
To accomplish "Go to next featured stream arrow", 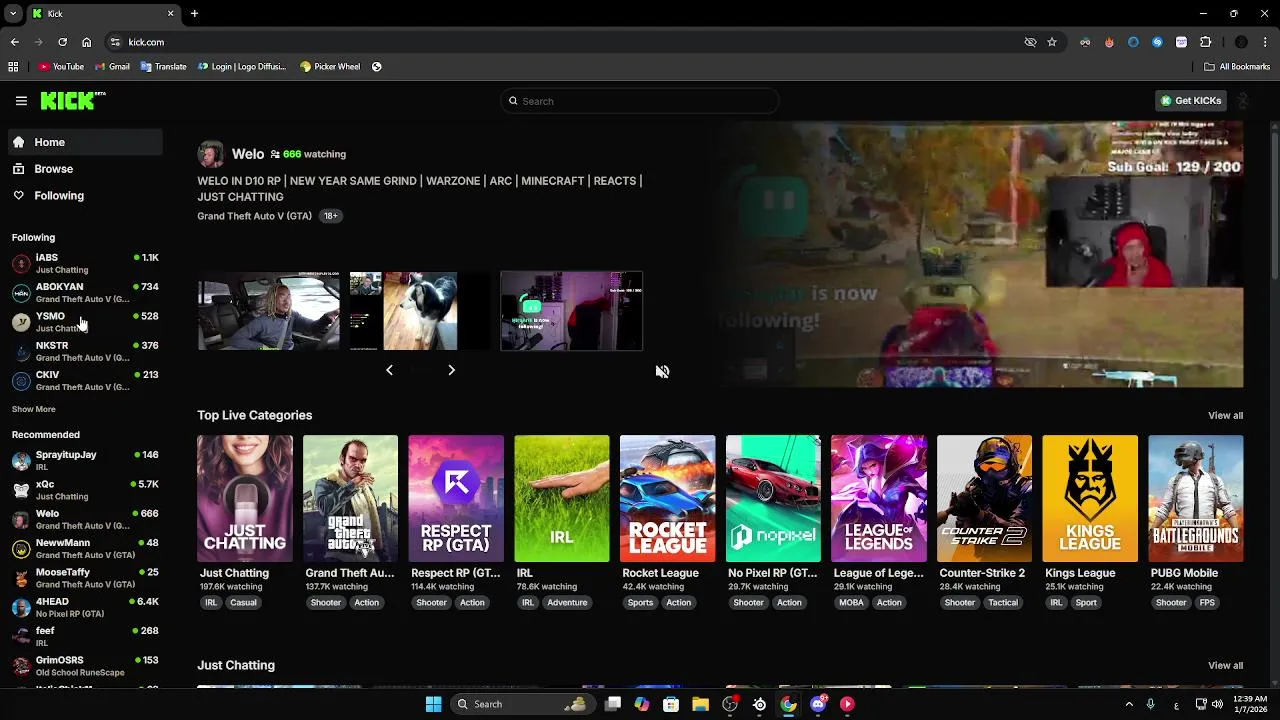I will pos(451,370).
